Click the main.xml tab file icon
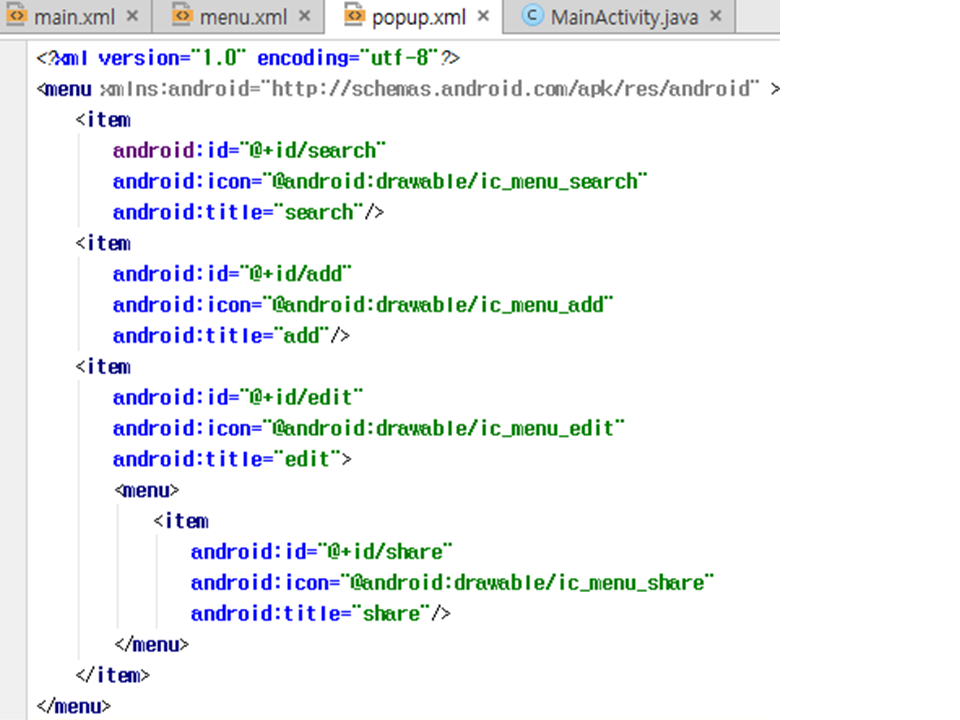The width and height of the screenshot is (960, 720). pyautogui.click(x=17, y=17)
